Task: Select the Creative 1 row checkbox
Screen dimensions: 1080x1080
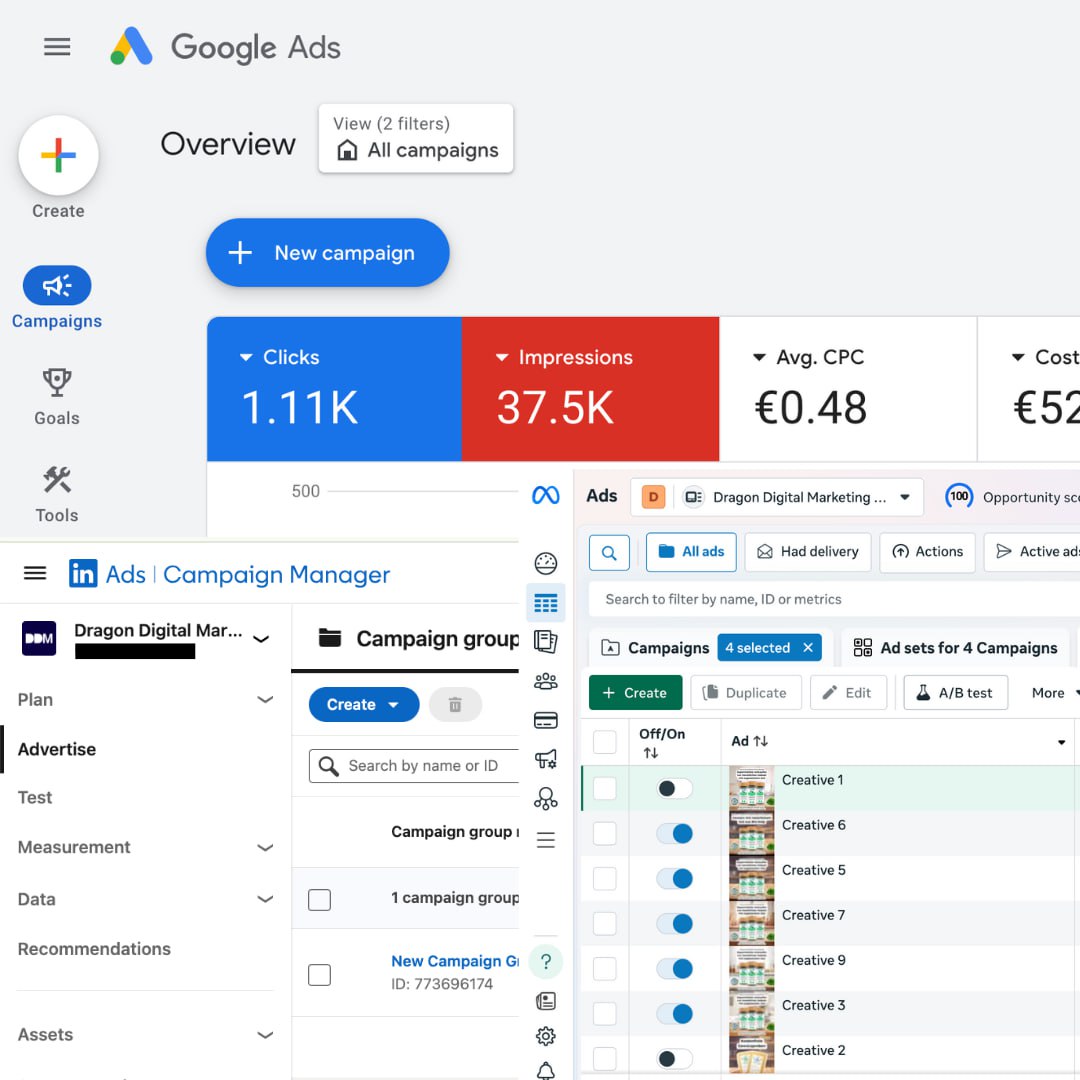Action: coord(605,788)
